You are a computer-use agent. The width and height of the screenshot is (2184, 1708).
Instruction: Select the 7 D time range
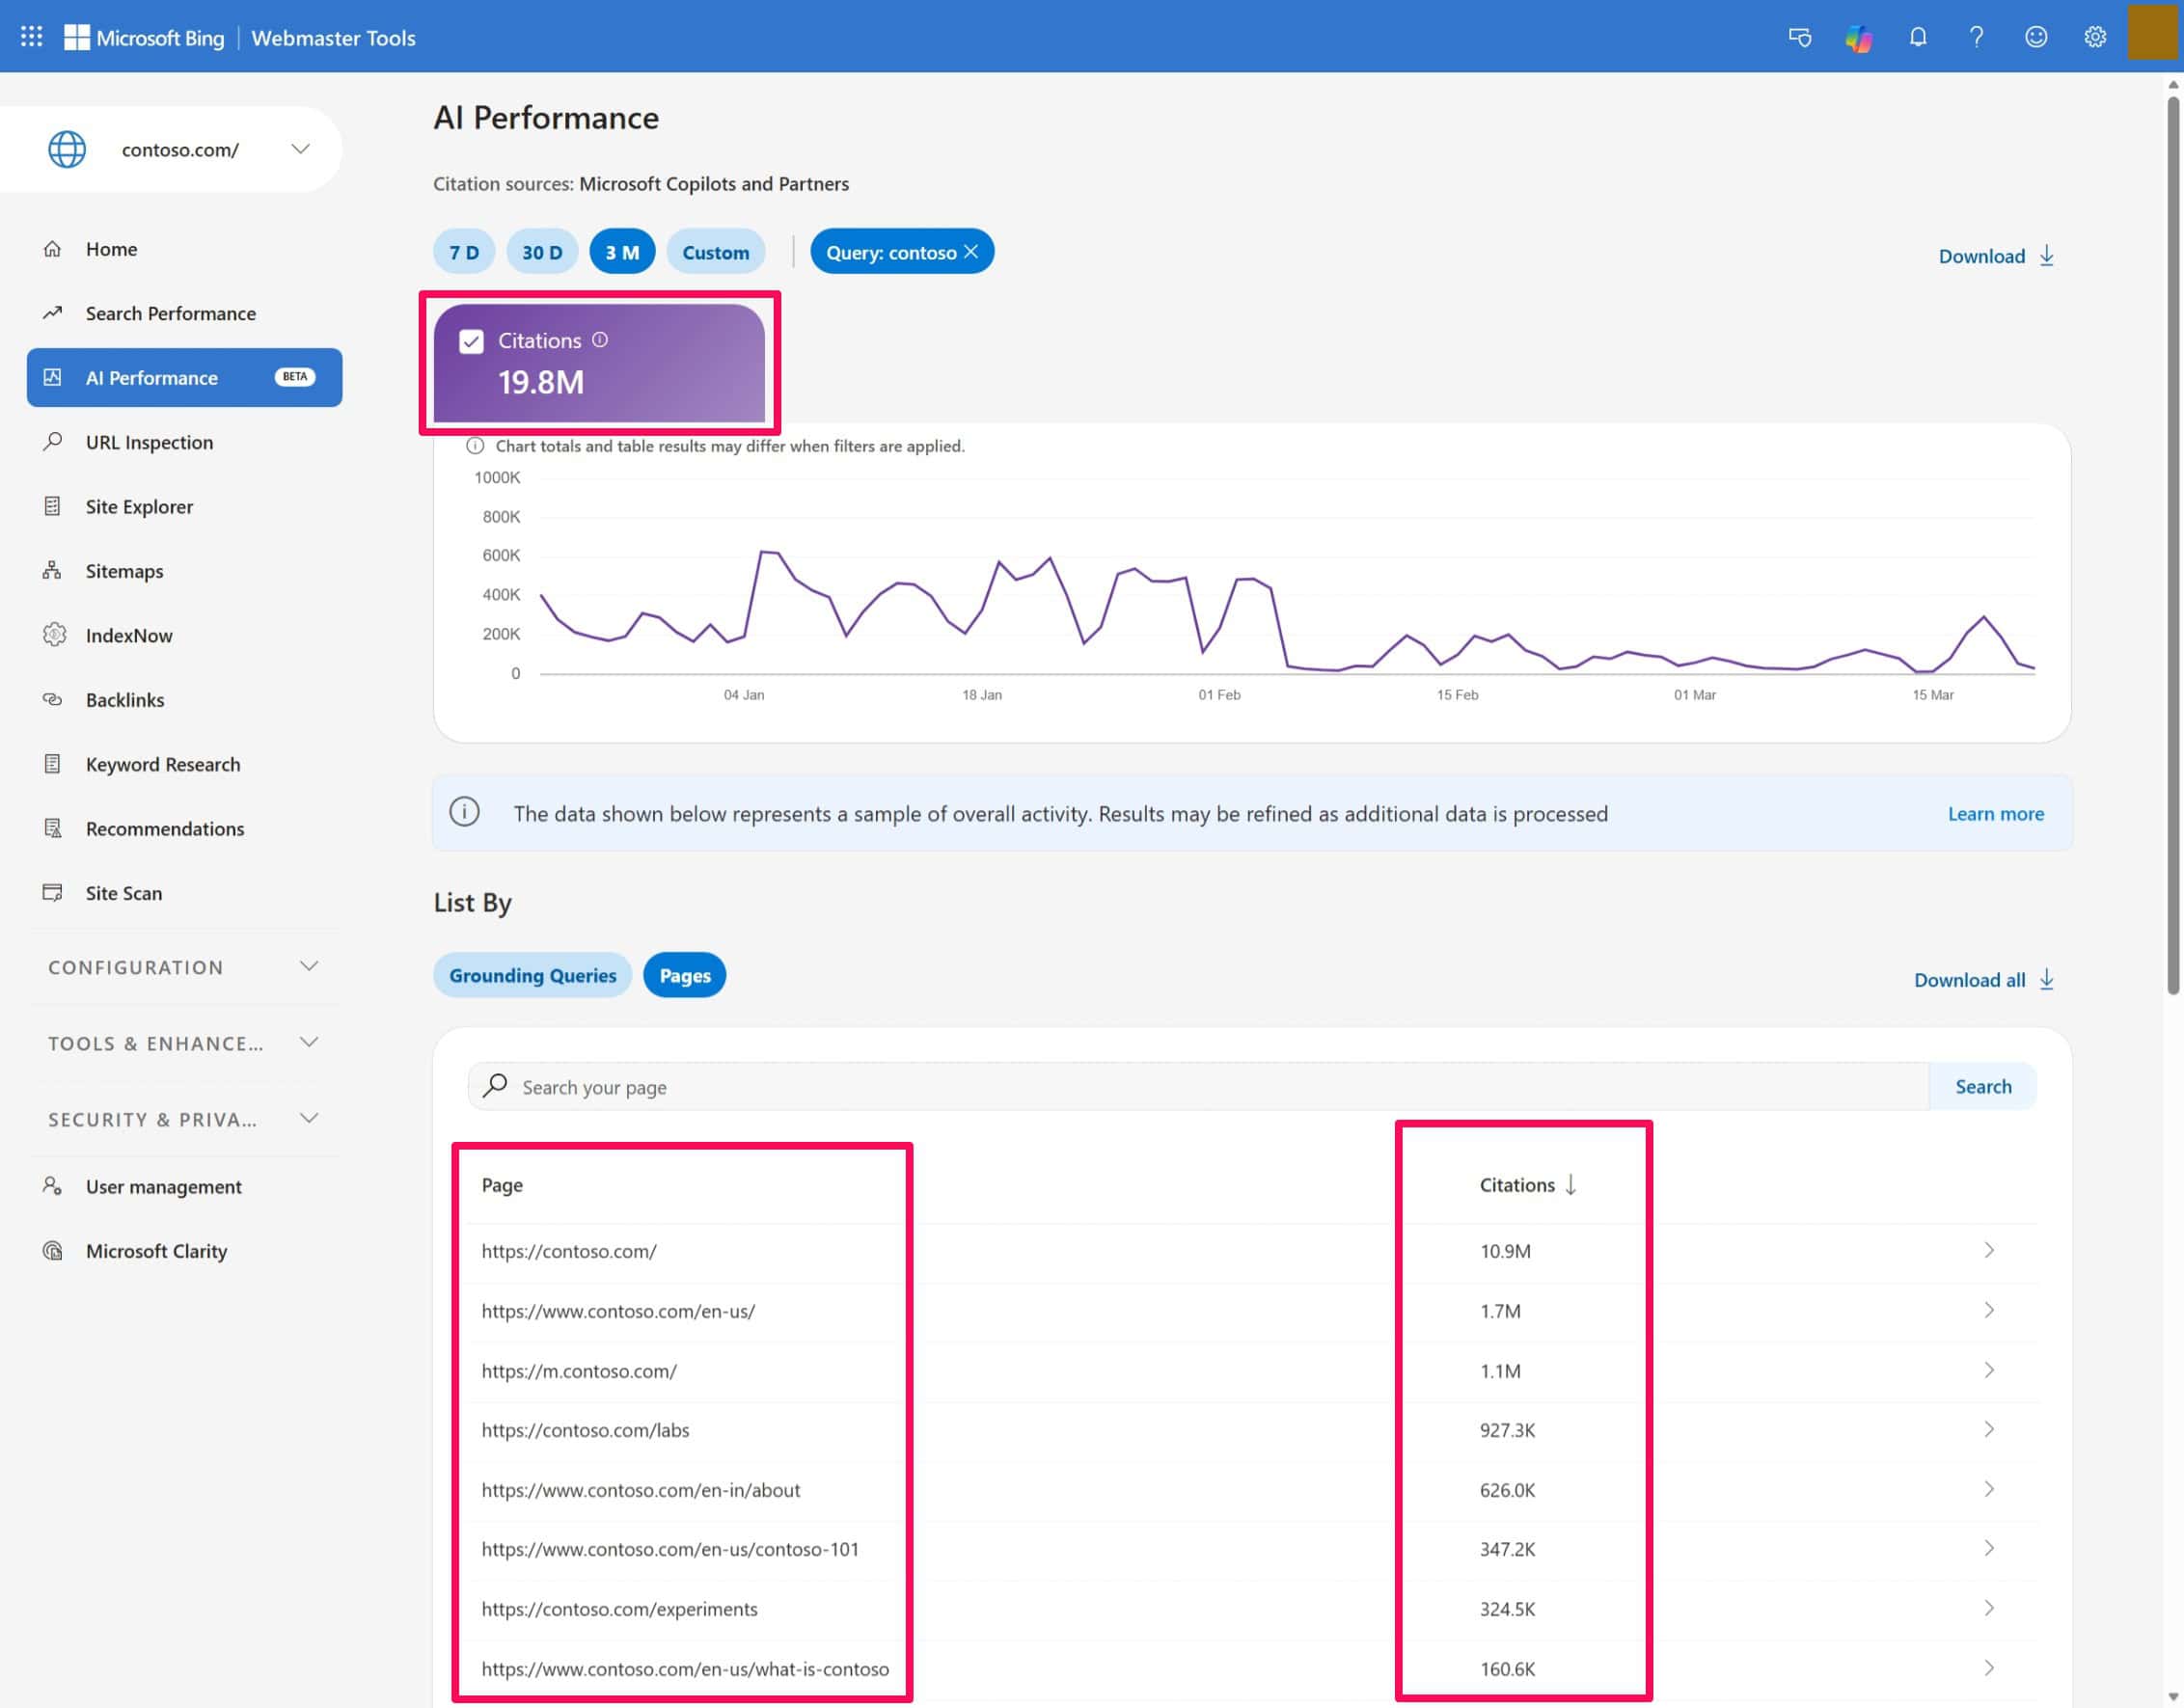[x=464, y=252]
